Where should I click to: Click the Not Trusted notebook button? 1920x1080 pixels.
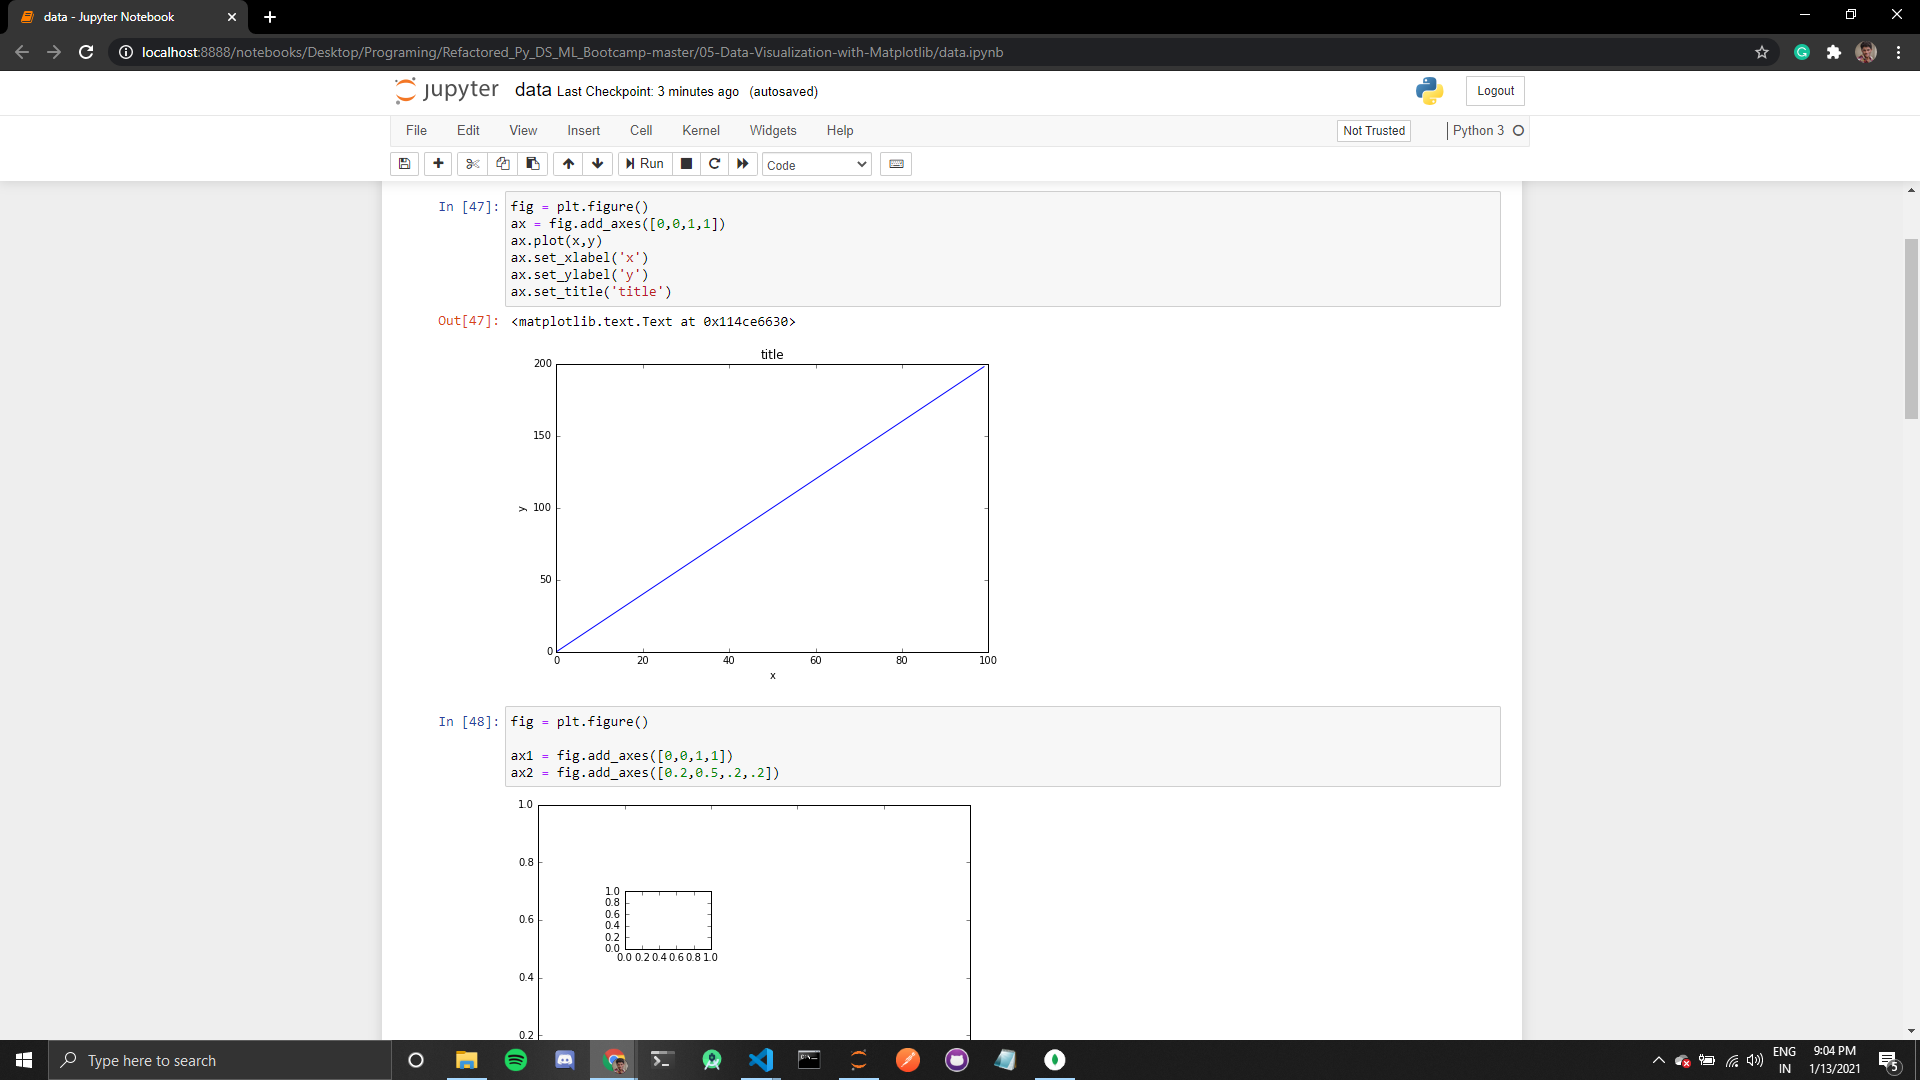click(x=1373, y=131)
